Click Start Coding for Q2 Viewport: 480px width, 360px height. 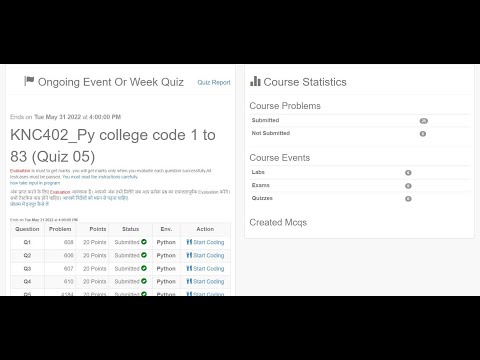coord(205,255)
